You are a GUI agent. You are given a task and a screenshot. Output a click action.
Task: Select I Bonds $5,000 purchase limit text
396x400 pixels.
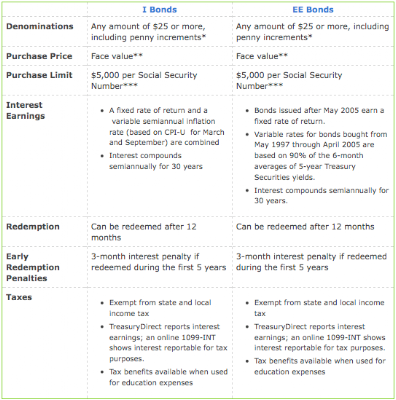click(144, 80)
